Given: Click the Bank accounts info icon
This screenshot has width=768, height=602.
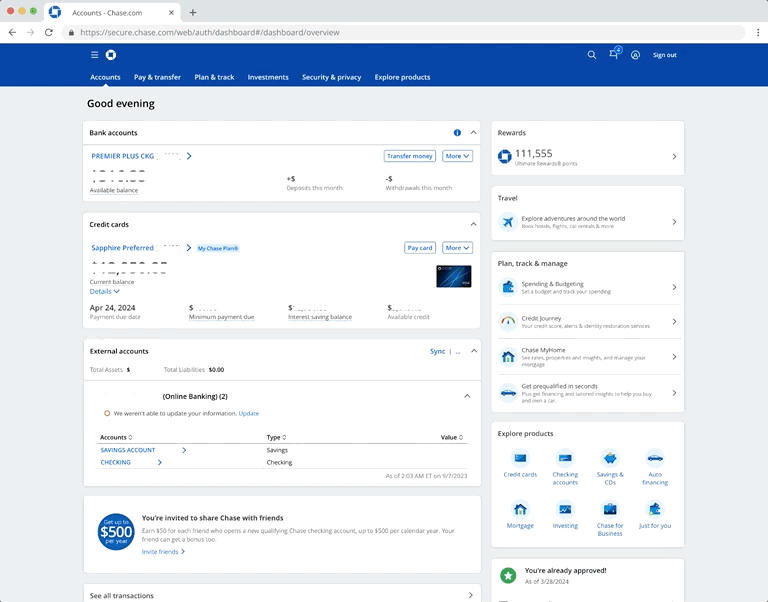Looking at the screenshot, I should click(x=457, y=132).
